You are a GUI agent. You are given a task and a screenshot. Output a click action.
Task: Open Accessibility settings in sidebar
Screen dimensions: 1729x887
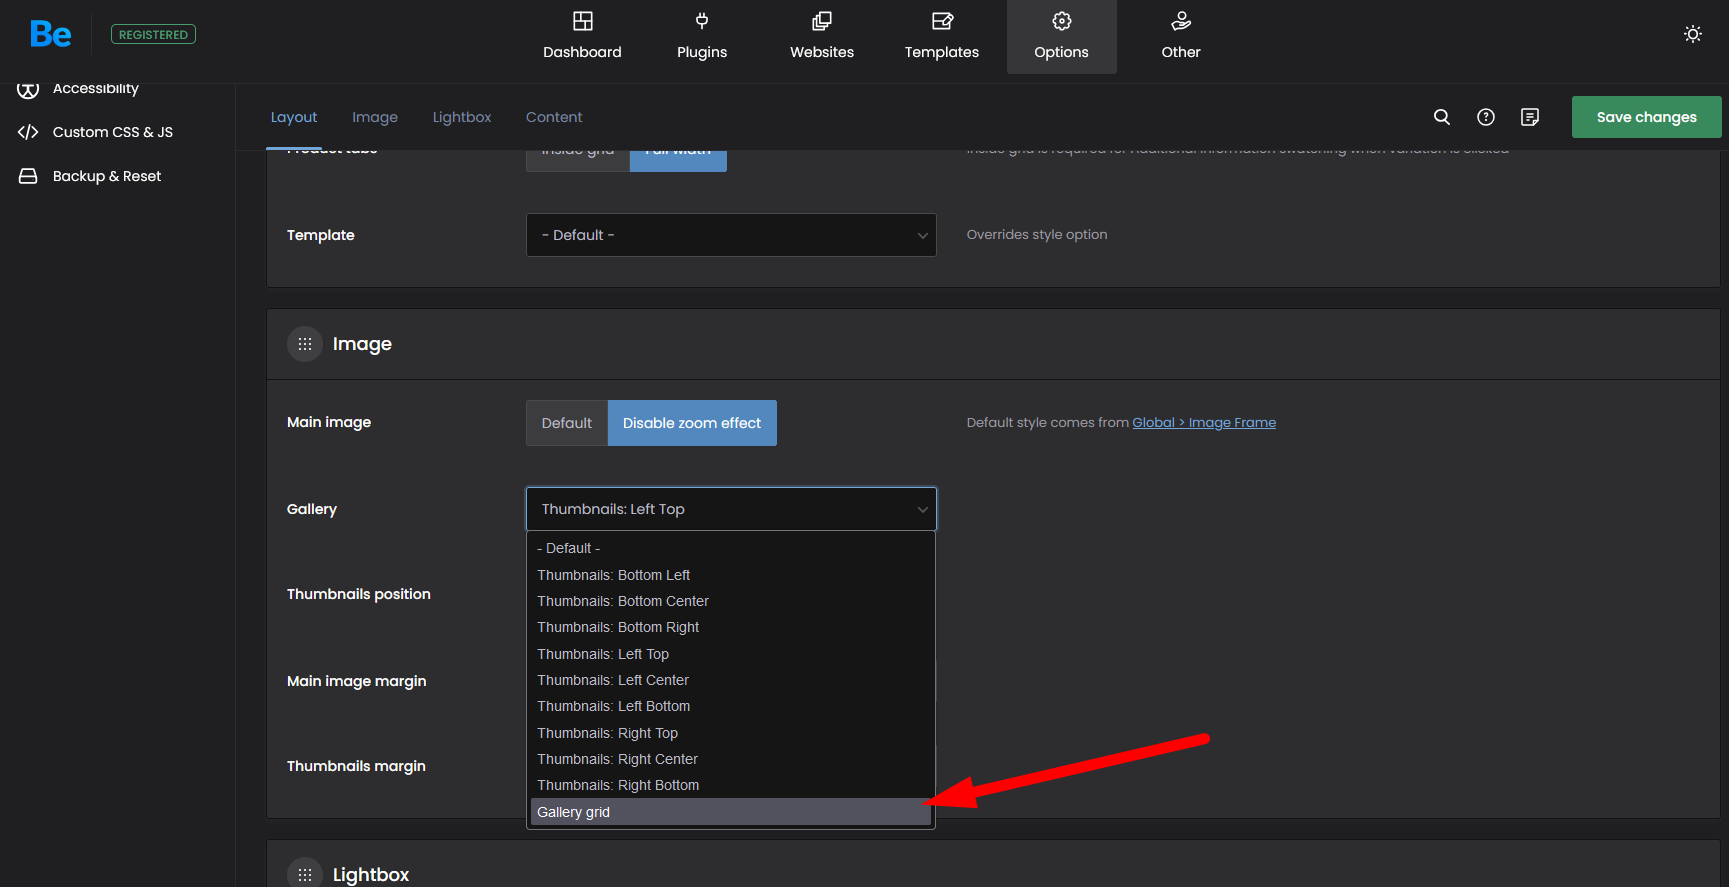[95, 89]
